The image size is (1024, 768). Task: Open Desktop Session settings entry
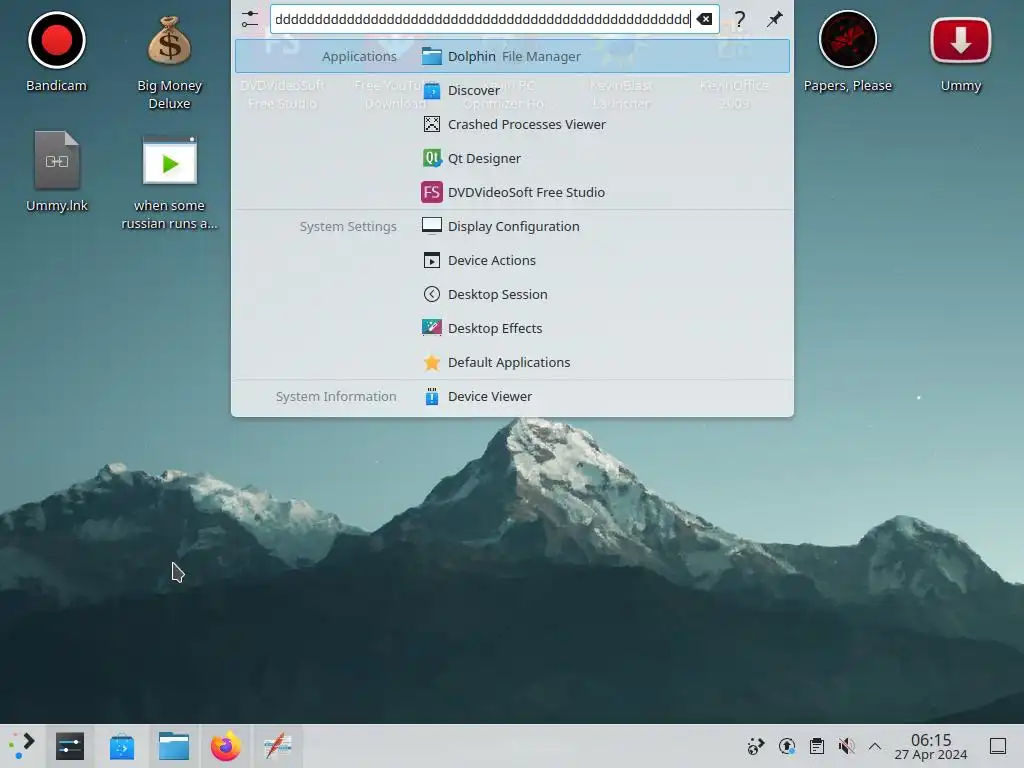click(x=512, y=294)
